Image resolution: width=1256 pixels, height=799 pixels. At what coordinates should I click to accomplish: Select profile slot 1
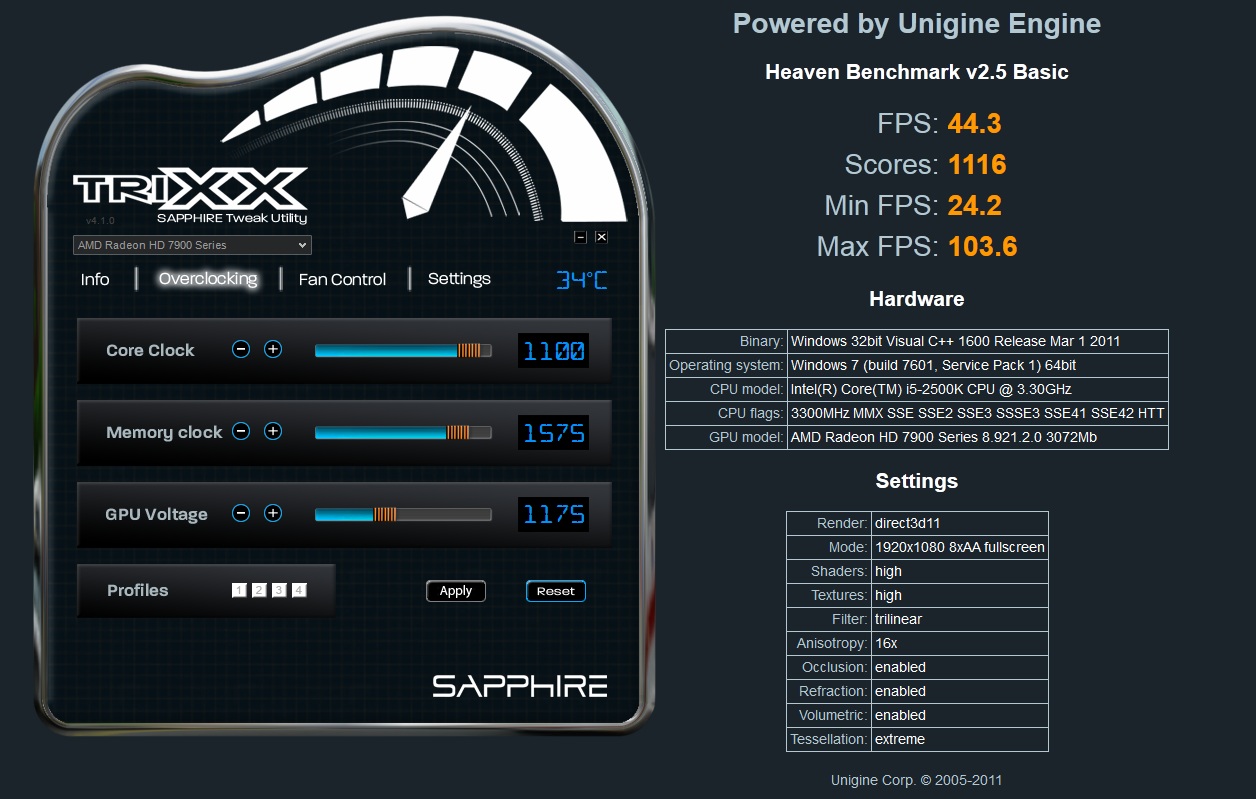(239, 590)
